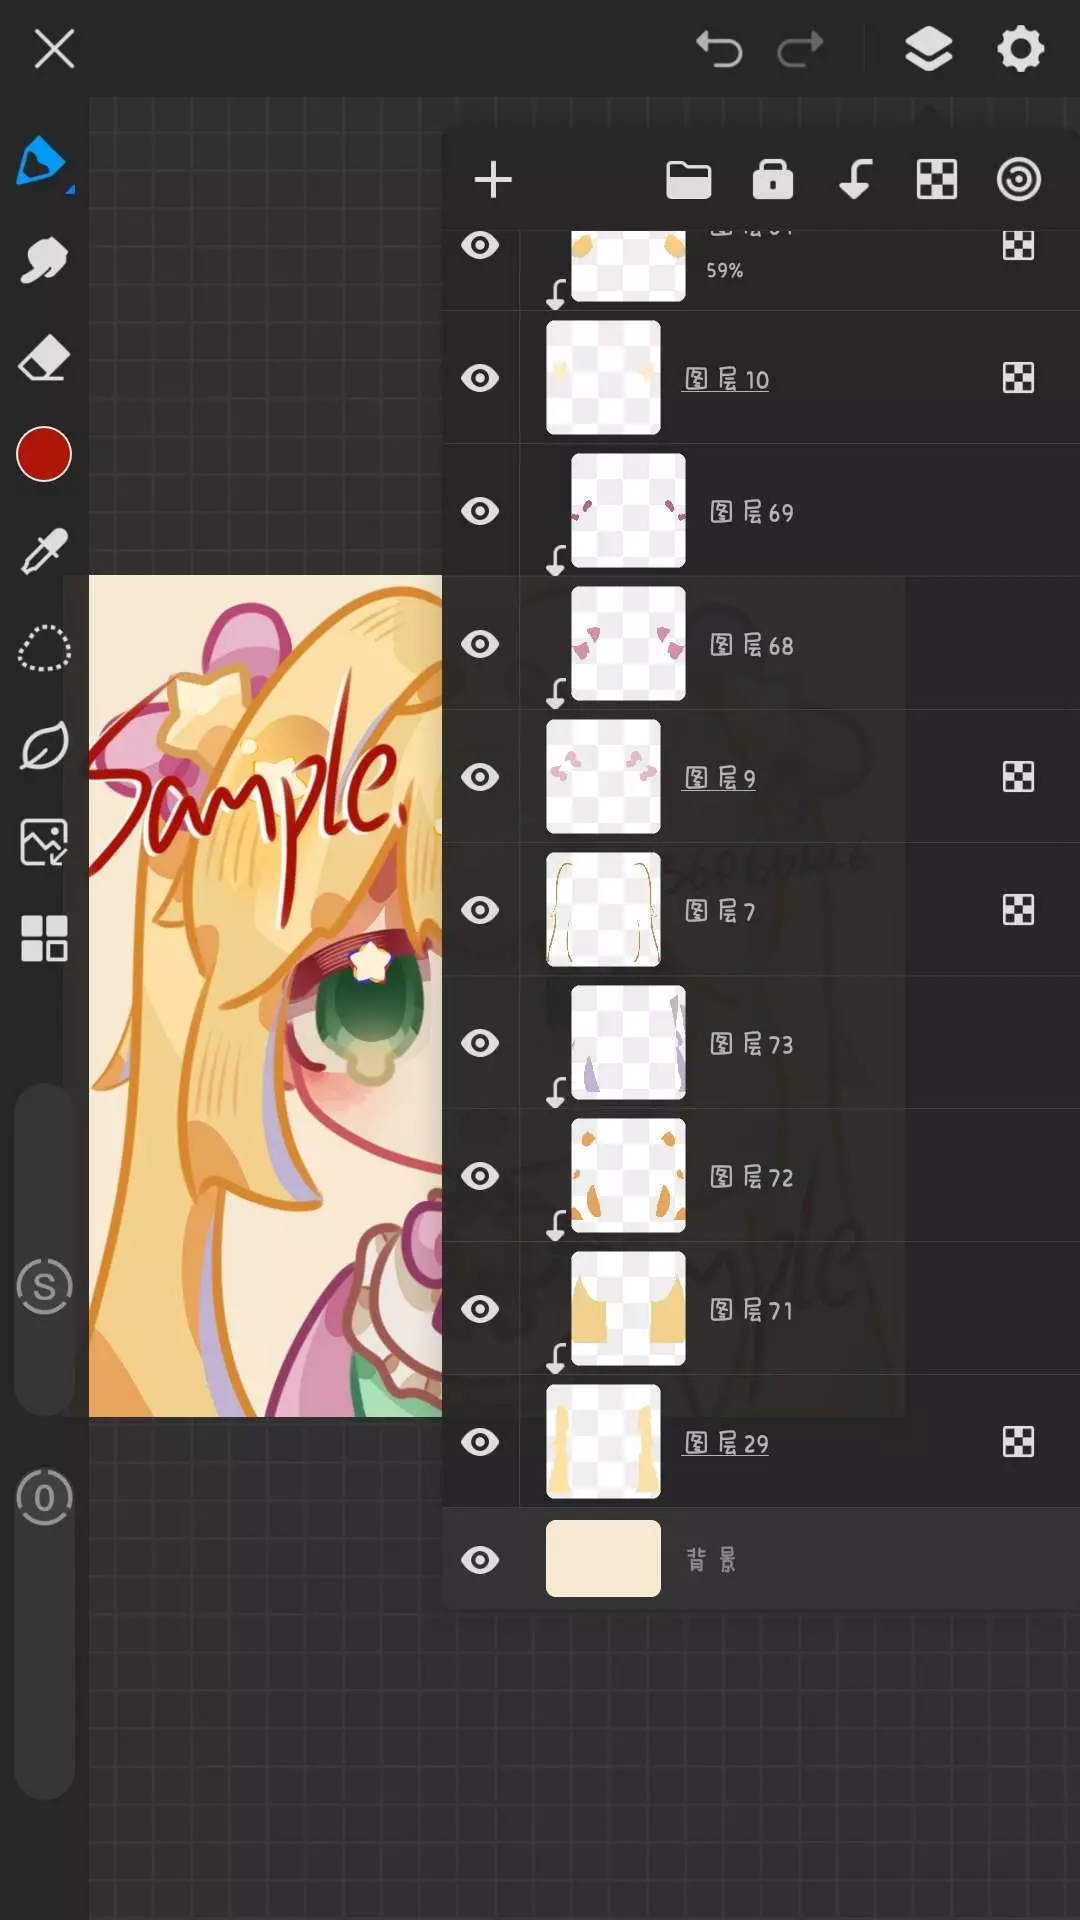Activate the lasso selection tool

point(43,649)
